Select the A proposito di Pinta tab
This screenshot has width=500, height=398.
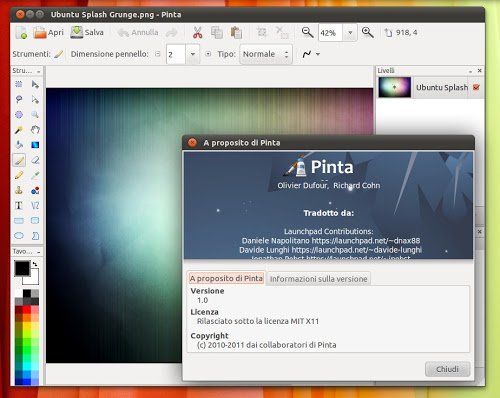point(226,278)
